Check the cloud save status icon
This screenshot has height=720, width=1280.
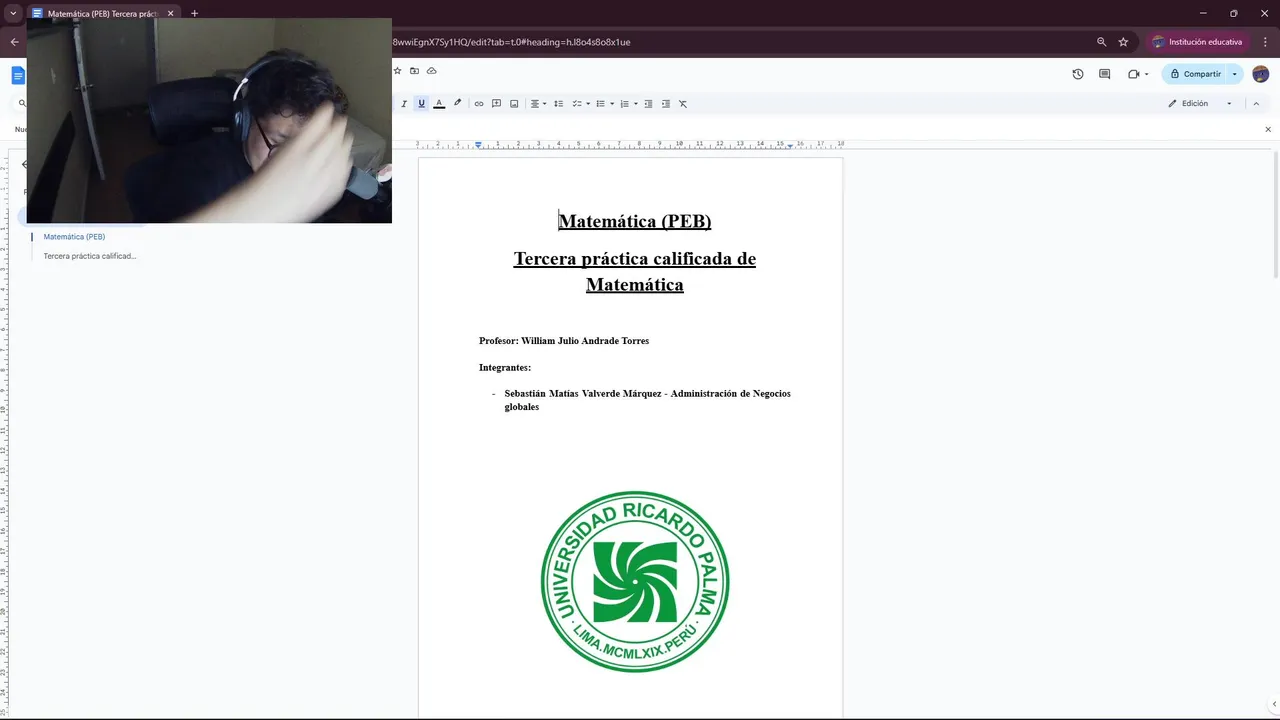click(x=432, y=71)
